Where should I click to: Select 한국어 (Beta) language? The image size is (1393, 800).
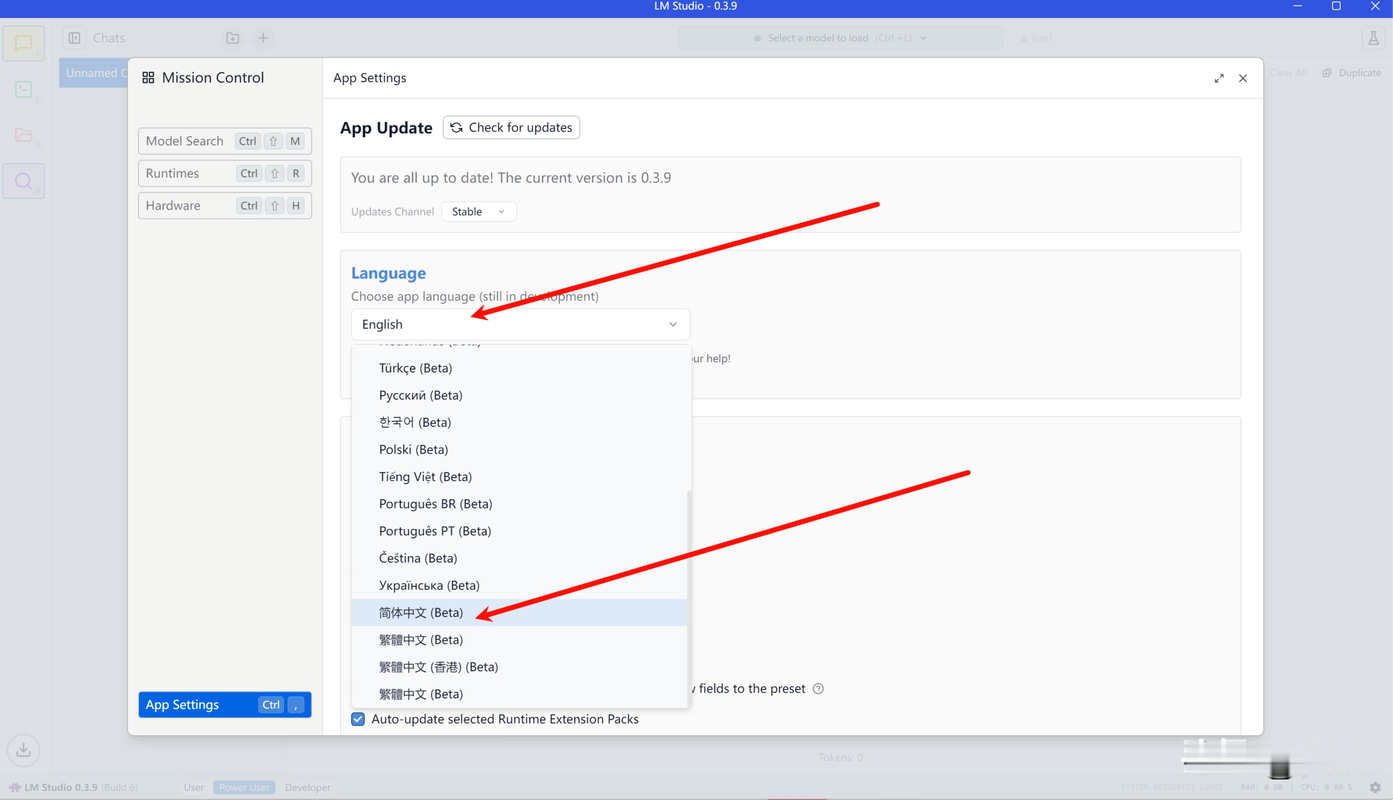(x=519, y=422)
